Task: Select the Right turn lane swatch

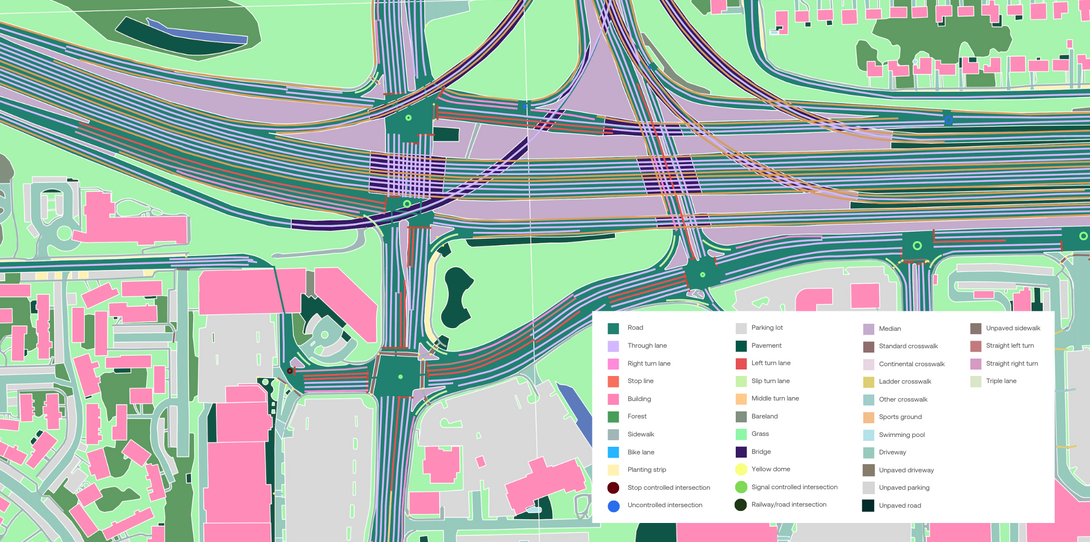Action: [613, 363]
